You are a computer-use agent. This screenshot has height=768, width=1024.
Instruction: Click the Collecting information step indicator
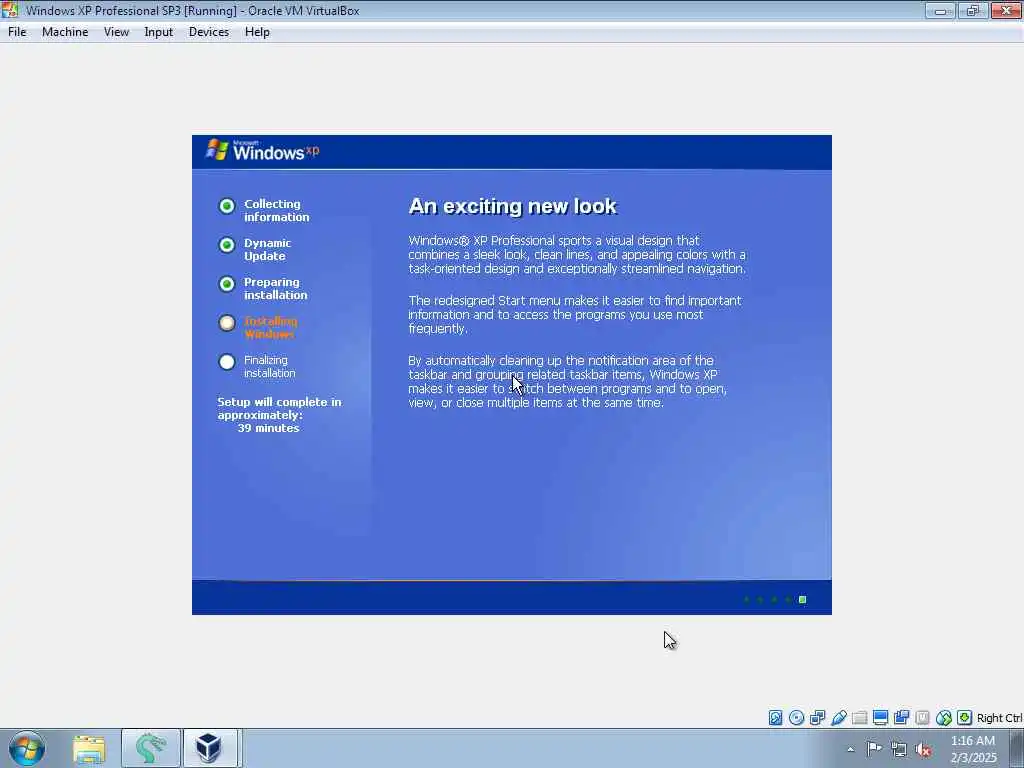[x=227, y=206]
